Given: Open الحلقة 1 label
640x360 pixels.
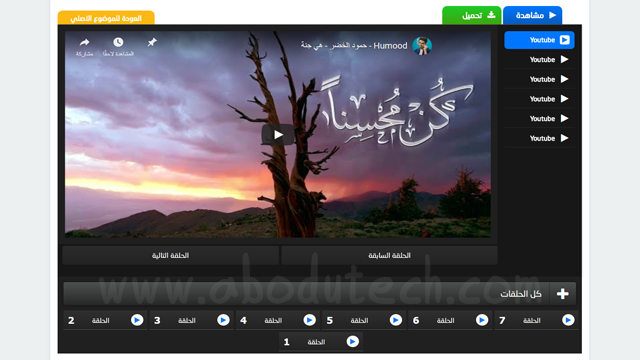Looking at the screenshot, I should coord(316,342).
